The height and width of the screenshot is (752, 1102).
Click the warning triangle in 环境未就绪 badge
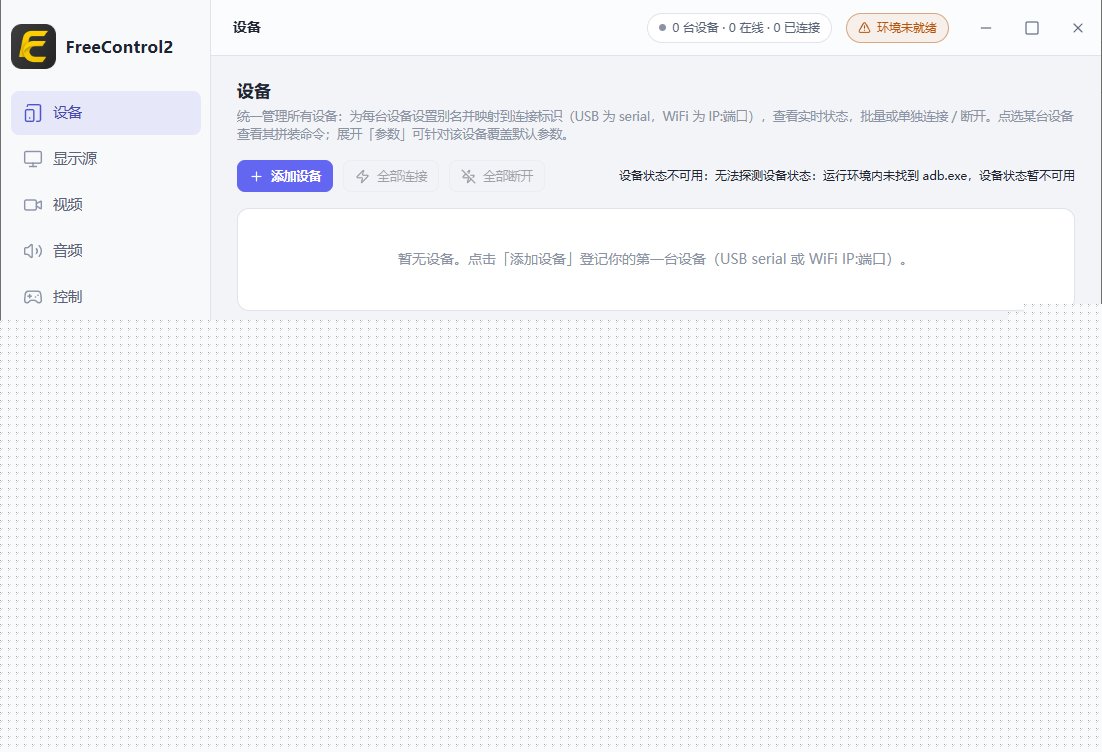pyautogui.click(x=864, y=28)
